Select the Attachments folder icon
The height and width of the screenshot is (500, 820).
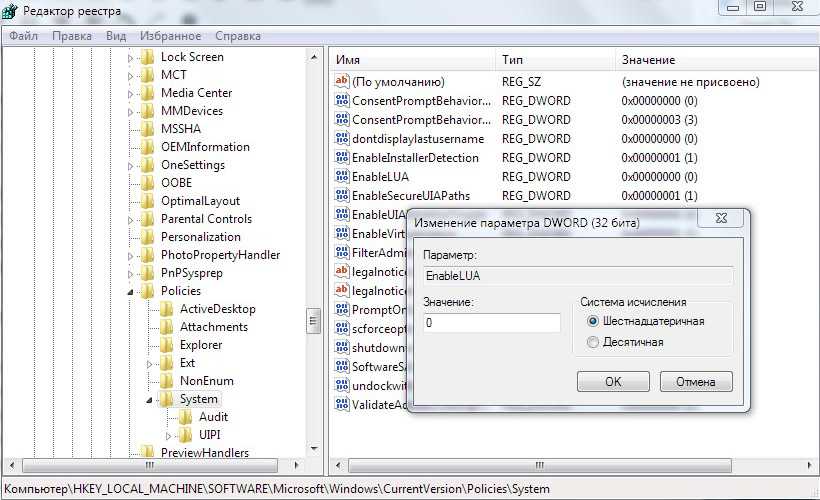166,327
